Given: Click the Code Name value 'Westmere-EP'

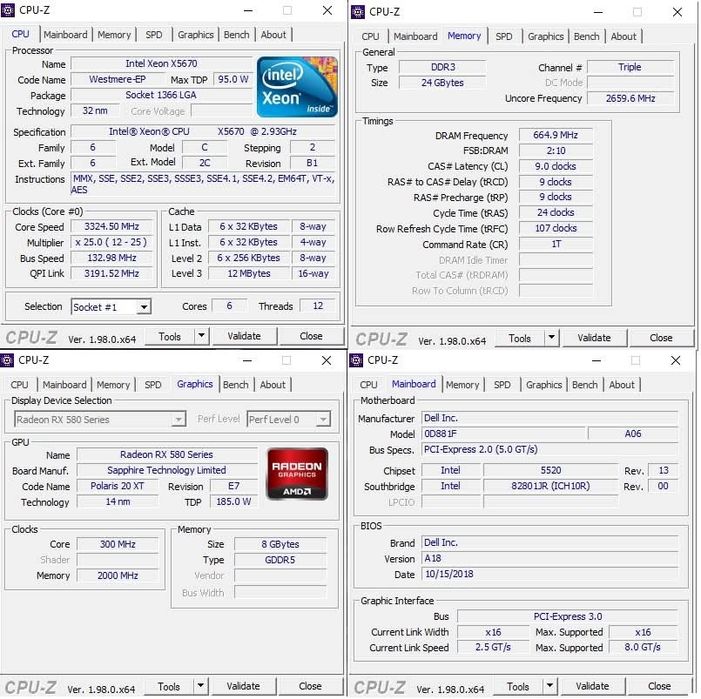Looking at the screenshot, I should click(x=117, y=79).
